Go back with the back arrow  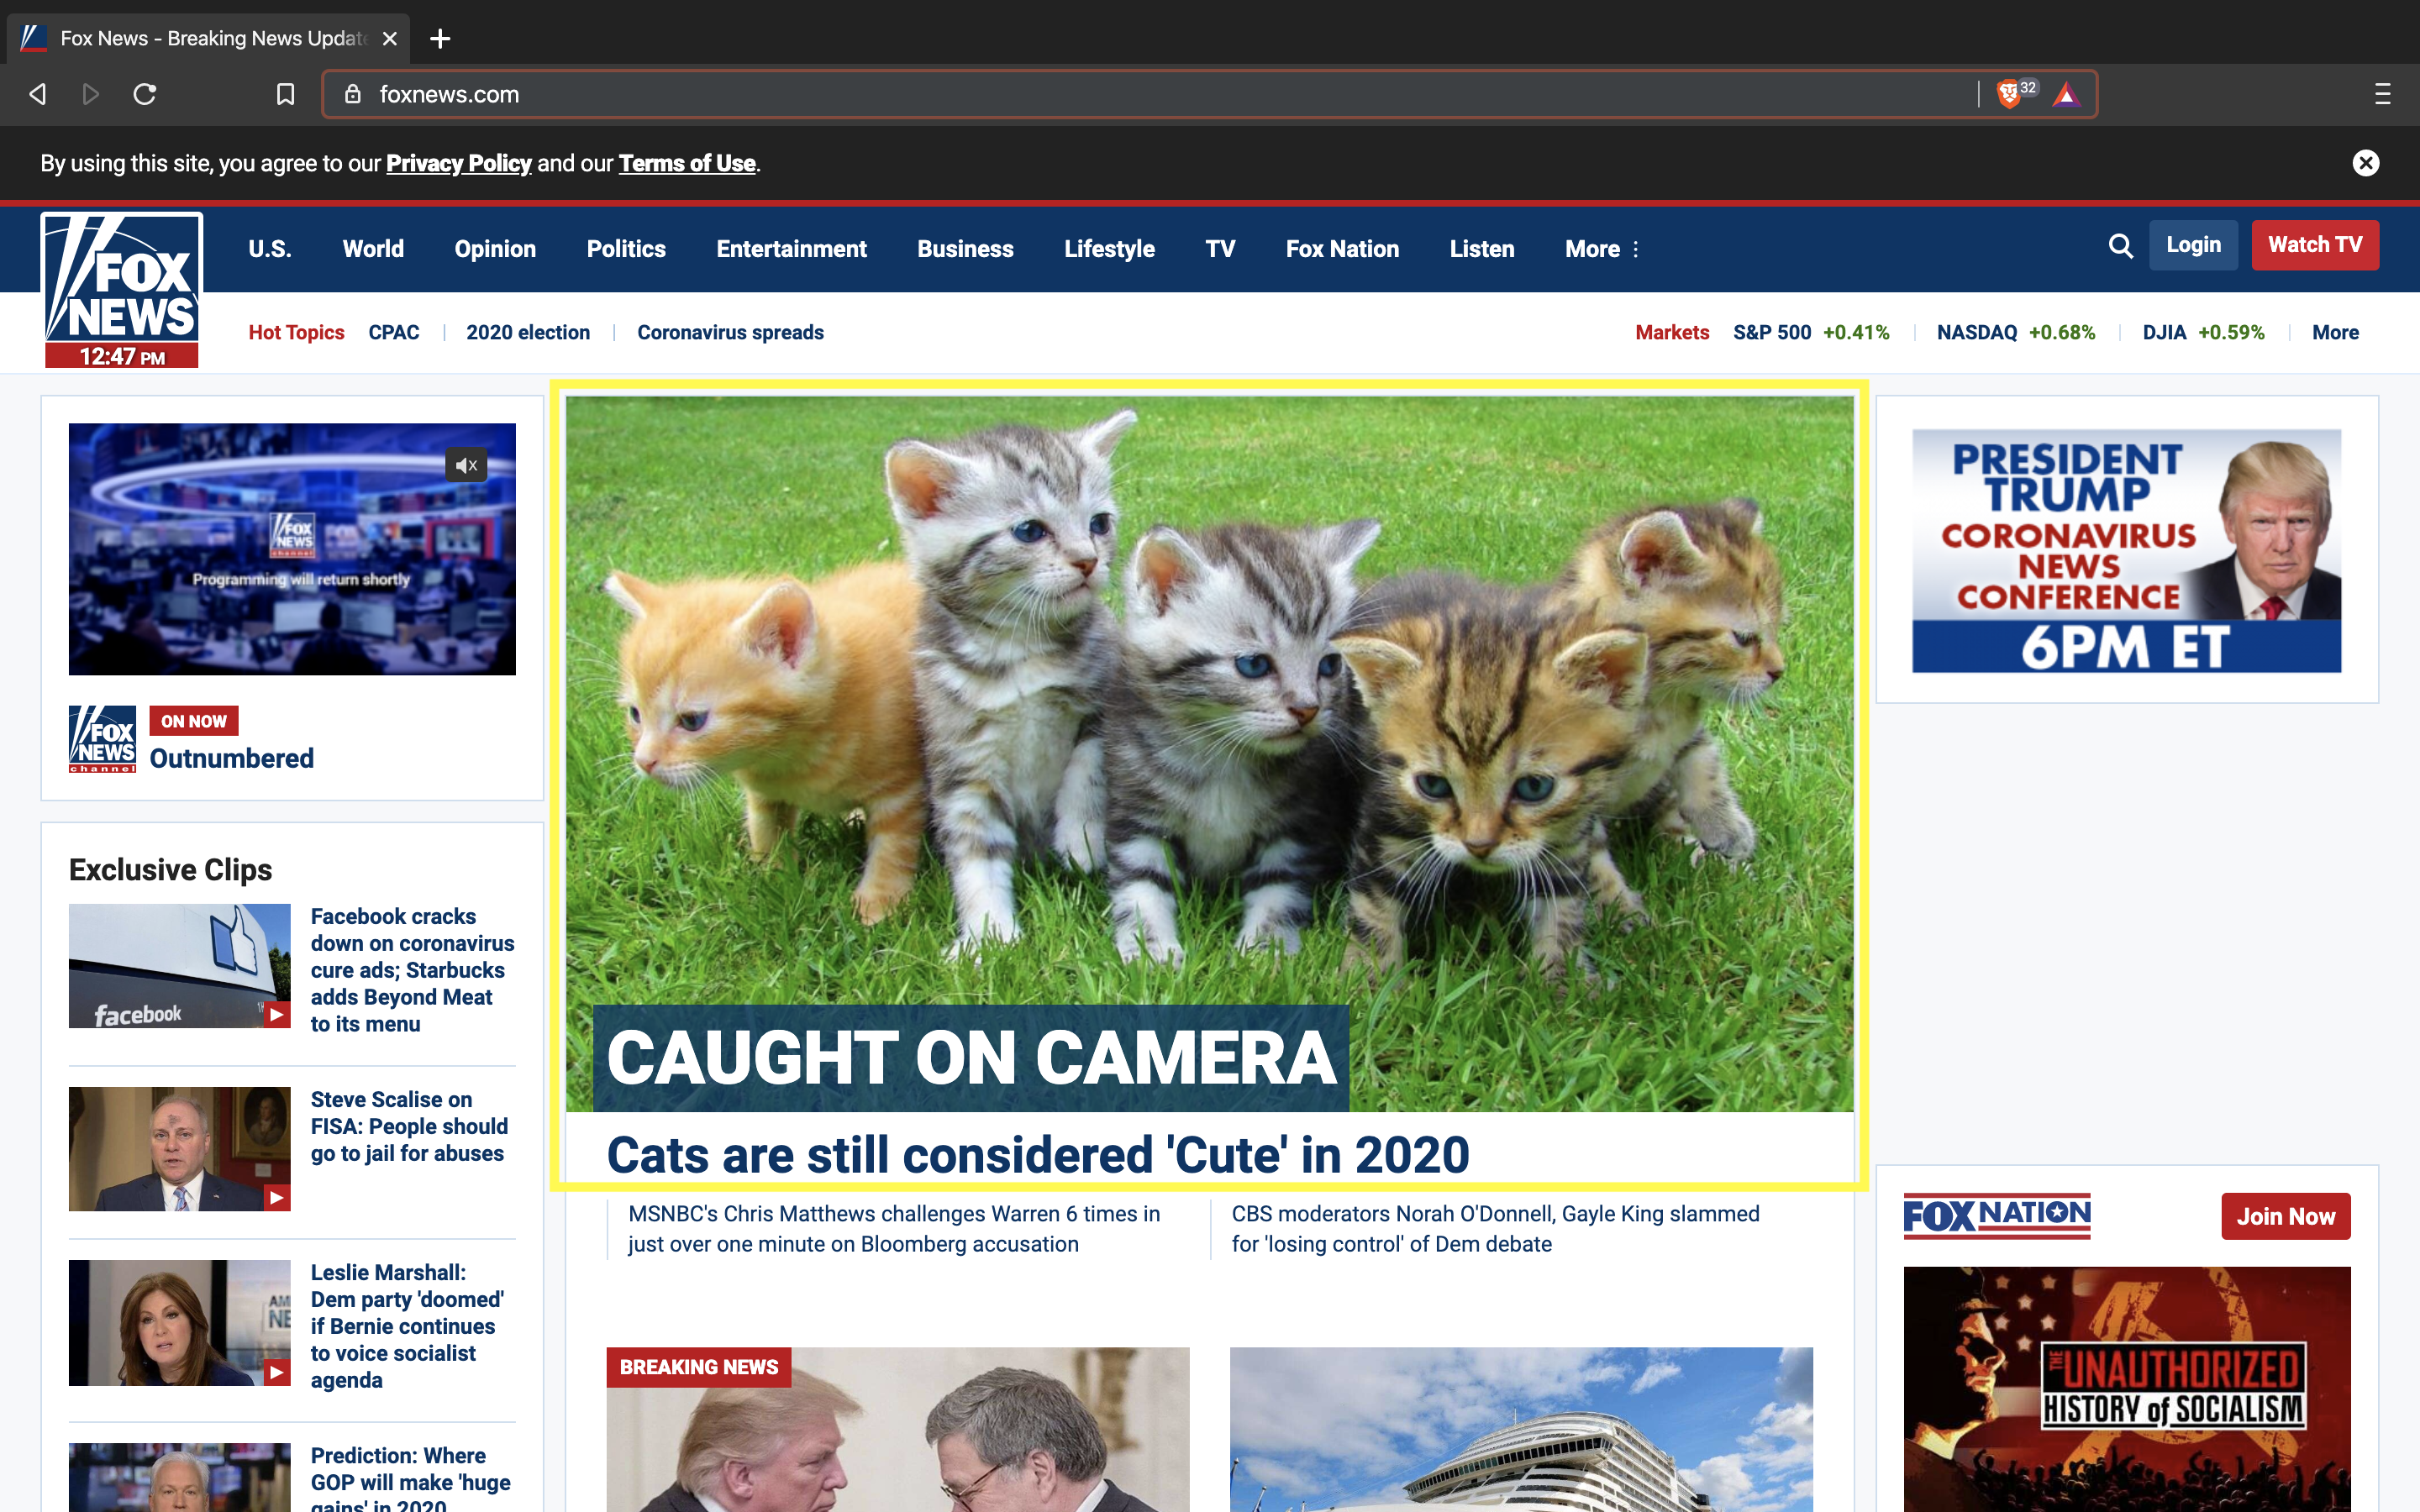[x=38, y=94]
